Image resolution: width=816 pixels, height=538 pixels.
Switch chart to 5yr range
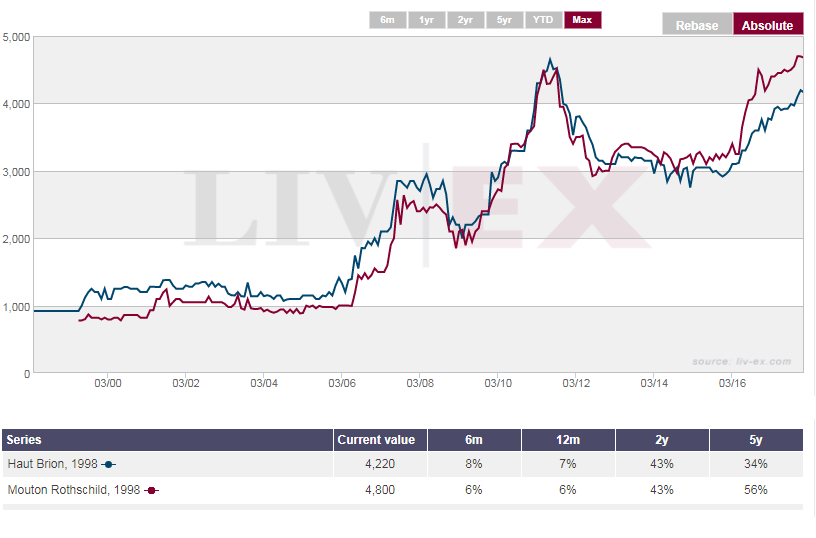[504, 20]
